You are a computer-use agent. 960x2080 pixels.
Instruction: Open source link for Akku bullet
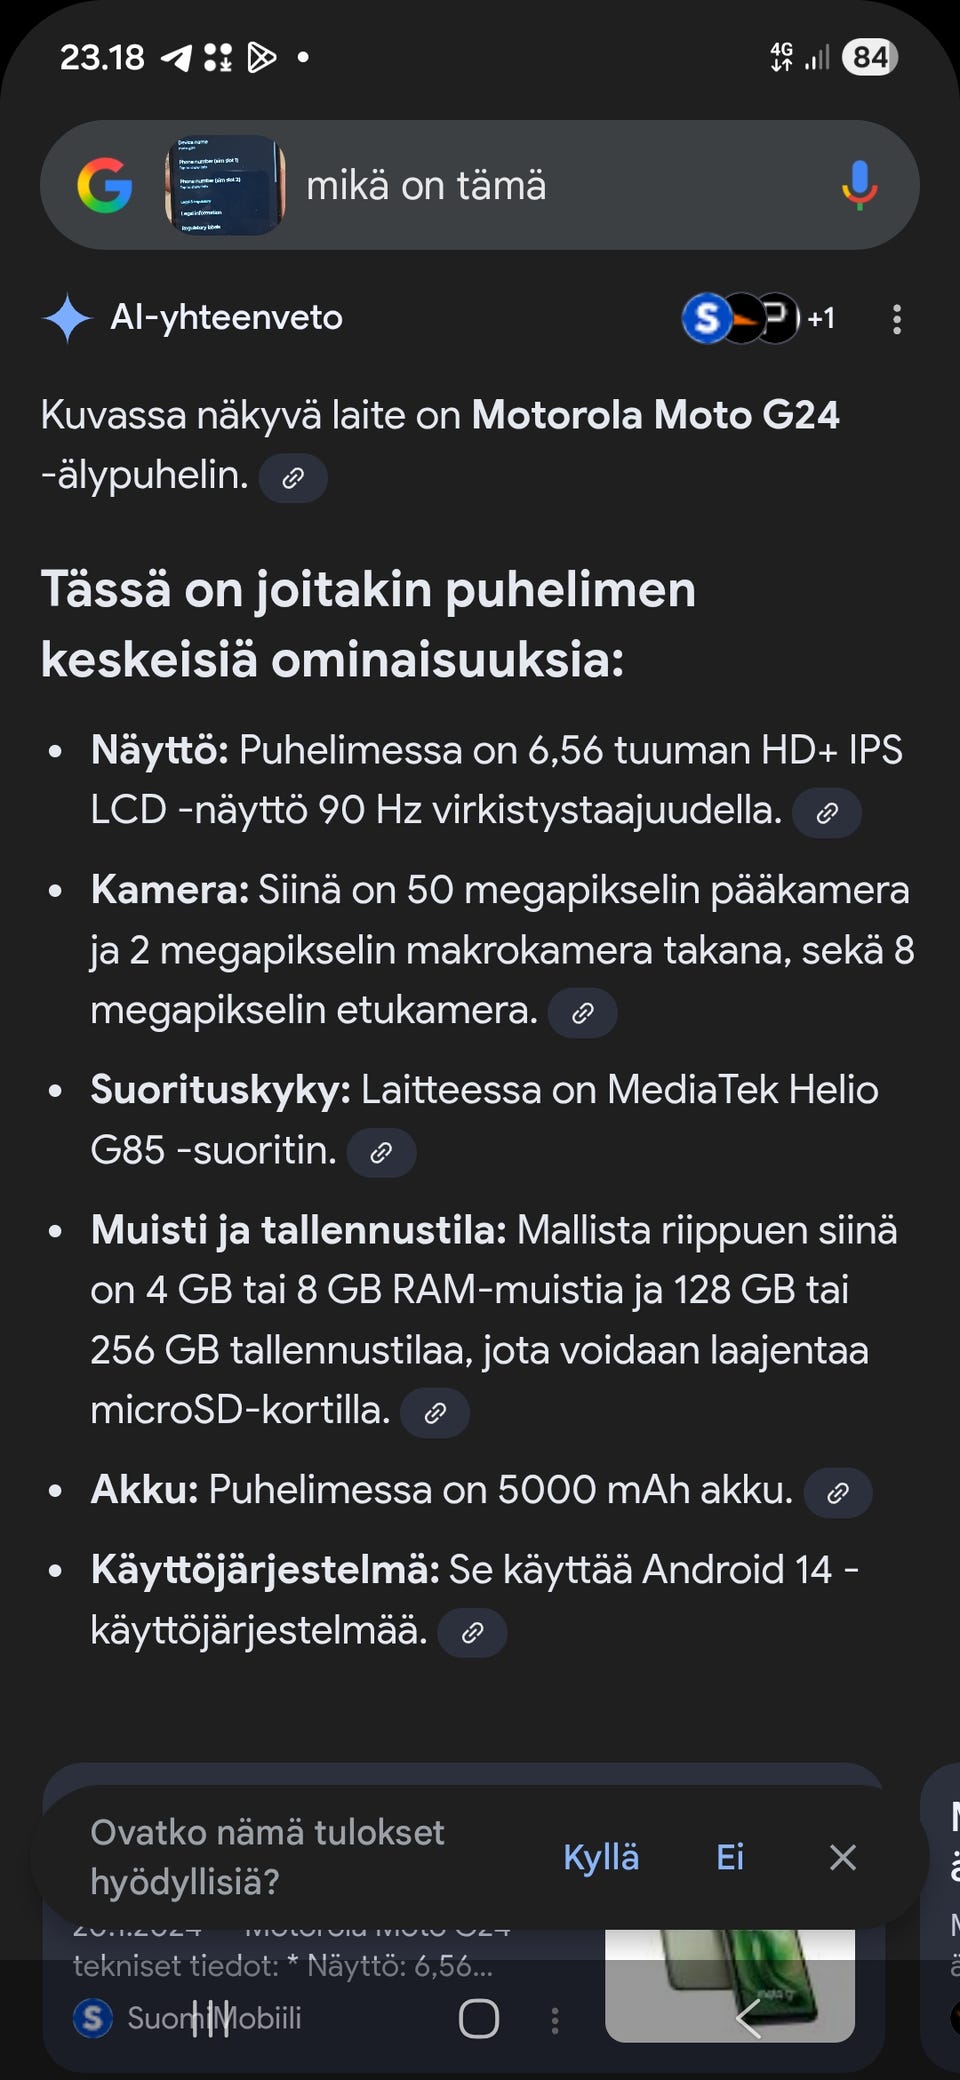[x=838, y=1493]
